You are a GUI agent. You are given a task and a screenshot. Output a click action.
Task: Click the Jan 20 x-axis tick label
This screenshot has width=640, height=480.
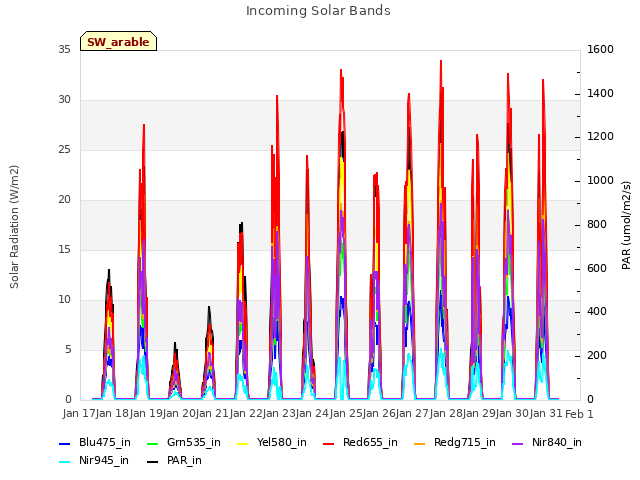[x=179, y=413]
